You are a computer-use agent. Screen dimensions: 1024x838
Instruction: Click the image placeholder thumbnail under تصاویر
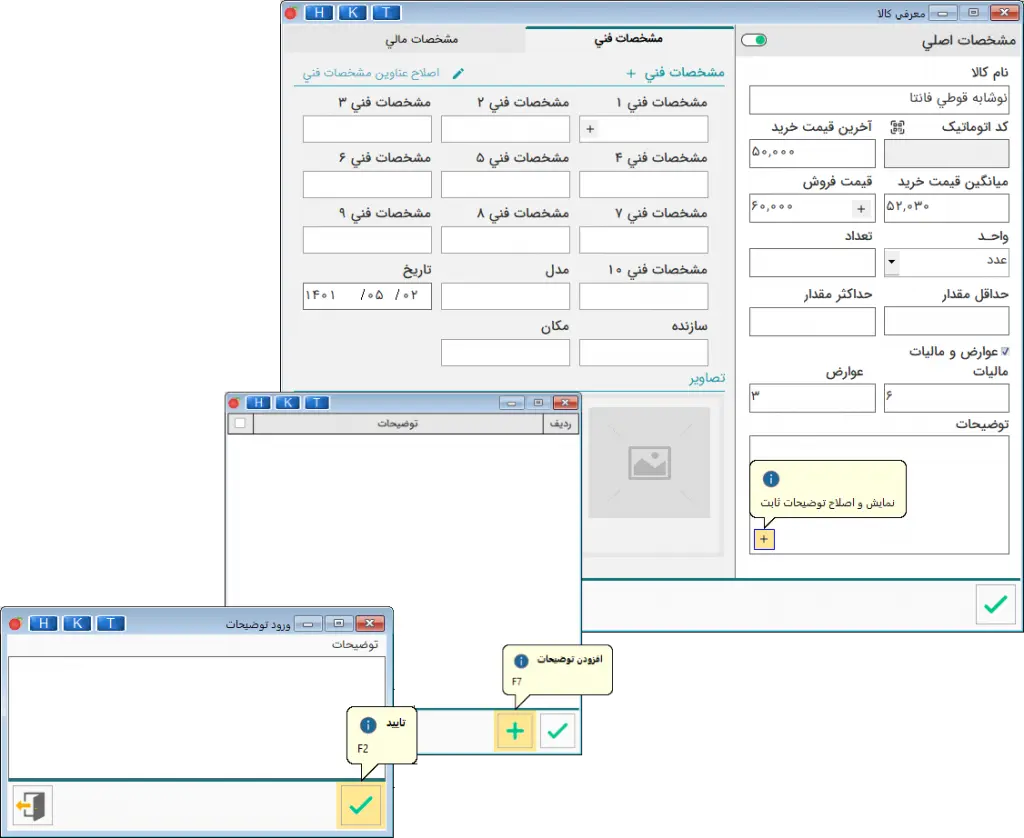(x=649, y=462)
